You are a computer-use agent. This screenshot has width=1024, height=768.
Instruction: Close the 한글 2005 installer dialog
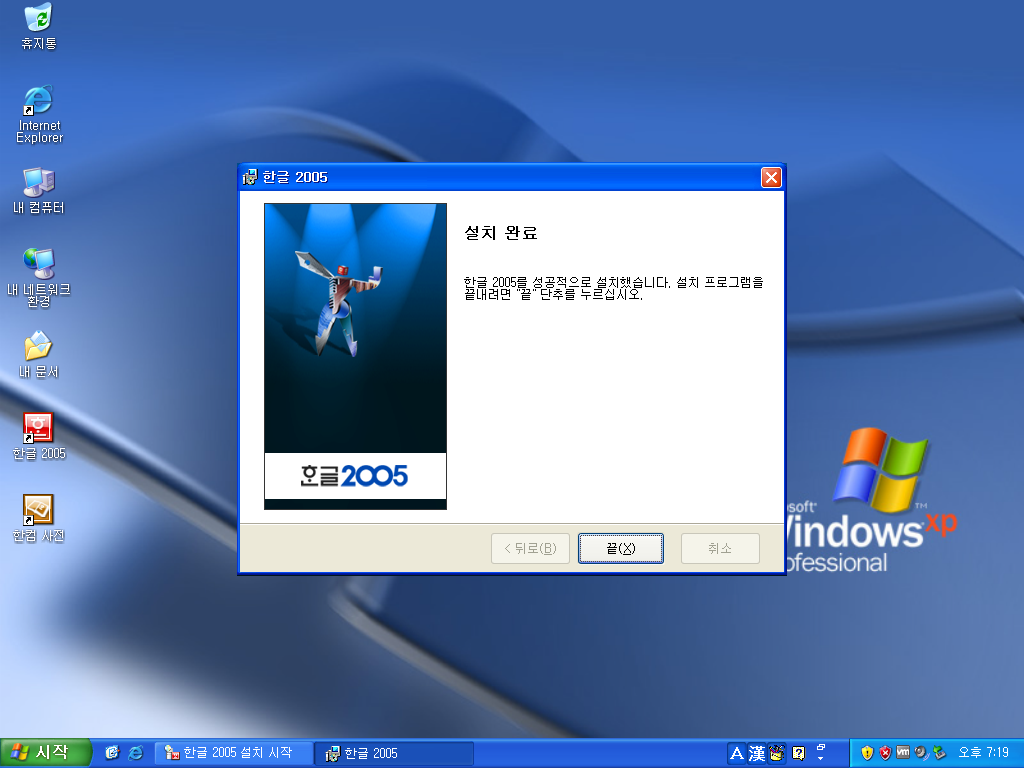point(771,177)
